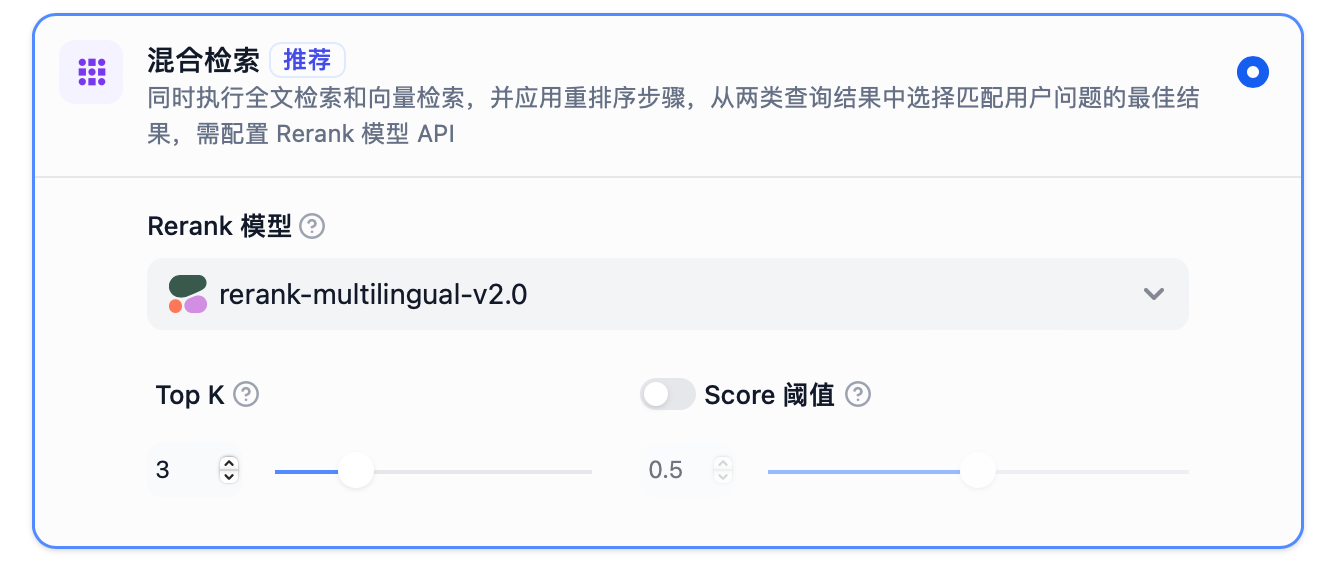Decrease Top K using the down arrow
Viewport: 1336px width, 562px height.
[229, 476]
